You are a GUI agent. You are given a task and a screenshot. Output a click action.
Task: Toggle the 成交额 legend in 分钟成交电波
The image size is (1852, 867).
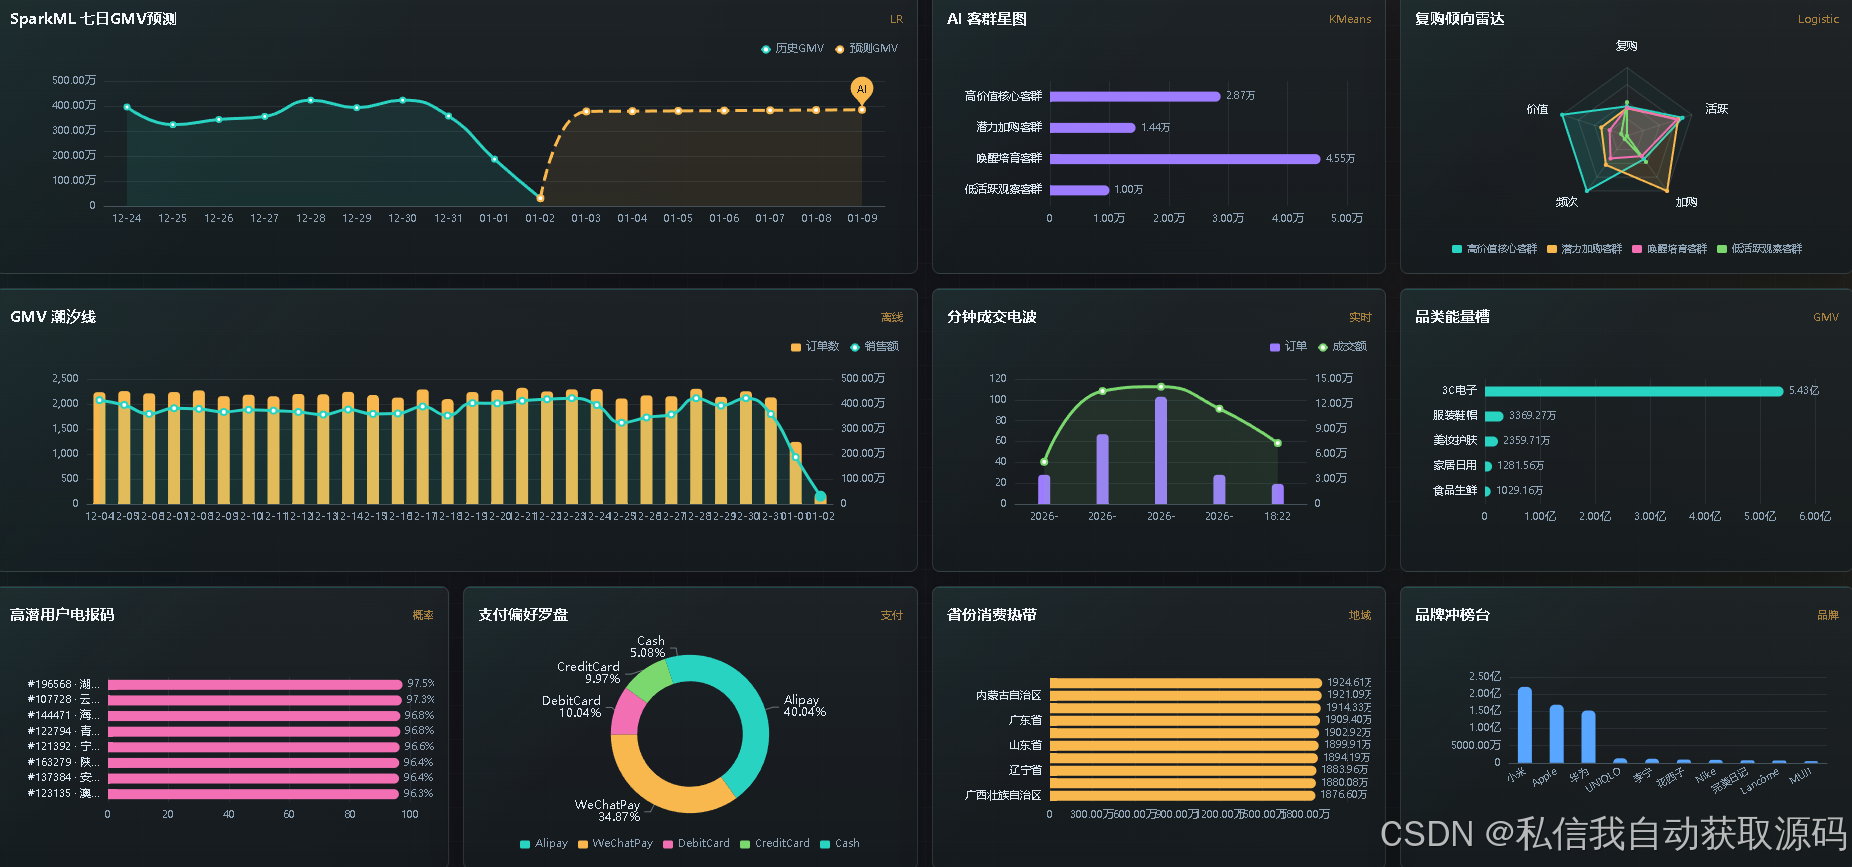(x=1342, y=347)
